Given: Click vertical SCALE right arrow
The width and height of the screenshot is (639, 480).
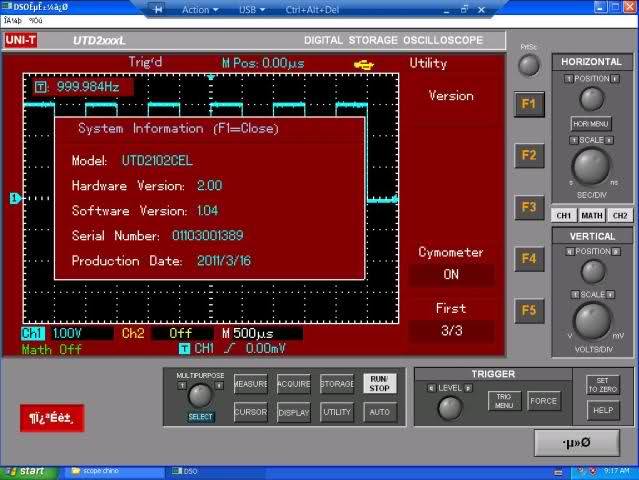Looking at the screenshot, I should [x=610, y=295].
